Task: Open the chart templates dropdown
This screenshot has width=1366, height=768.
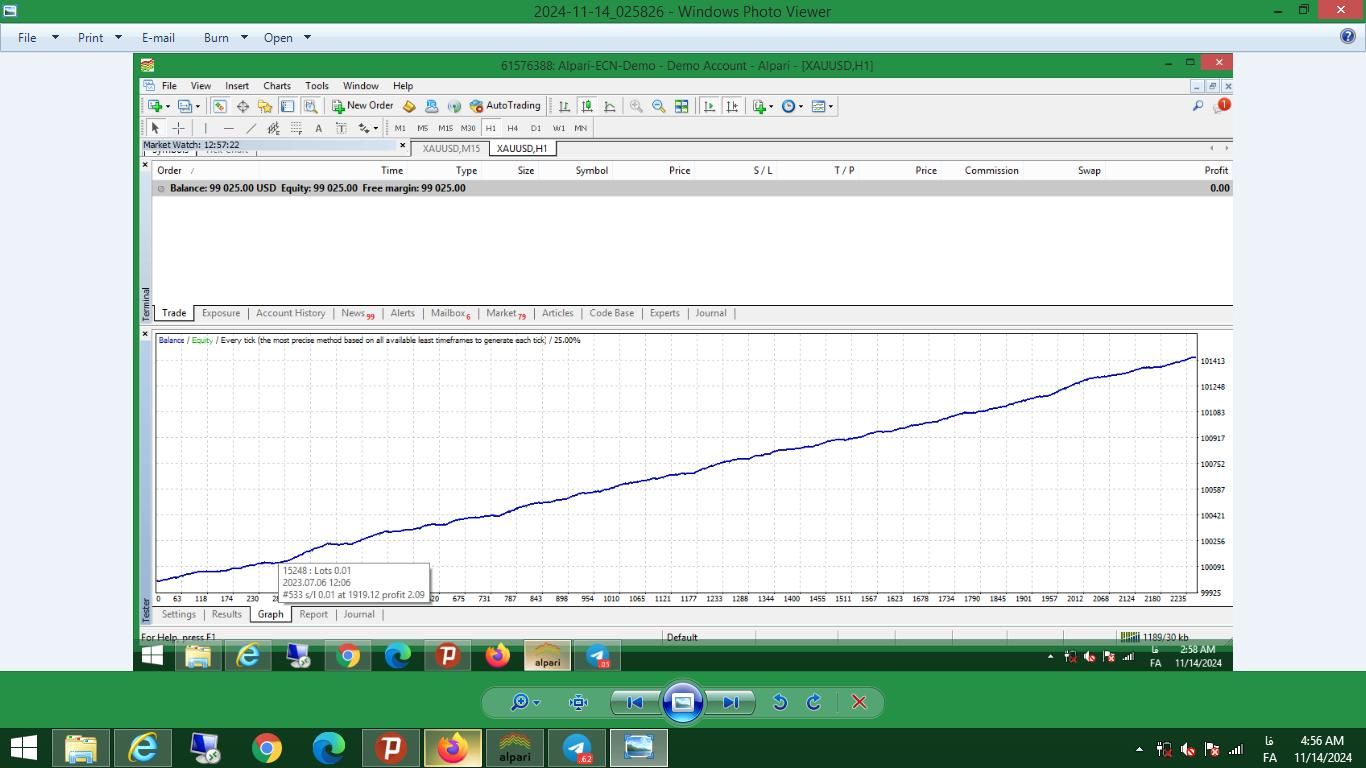Action: [x=823, y=106]
